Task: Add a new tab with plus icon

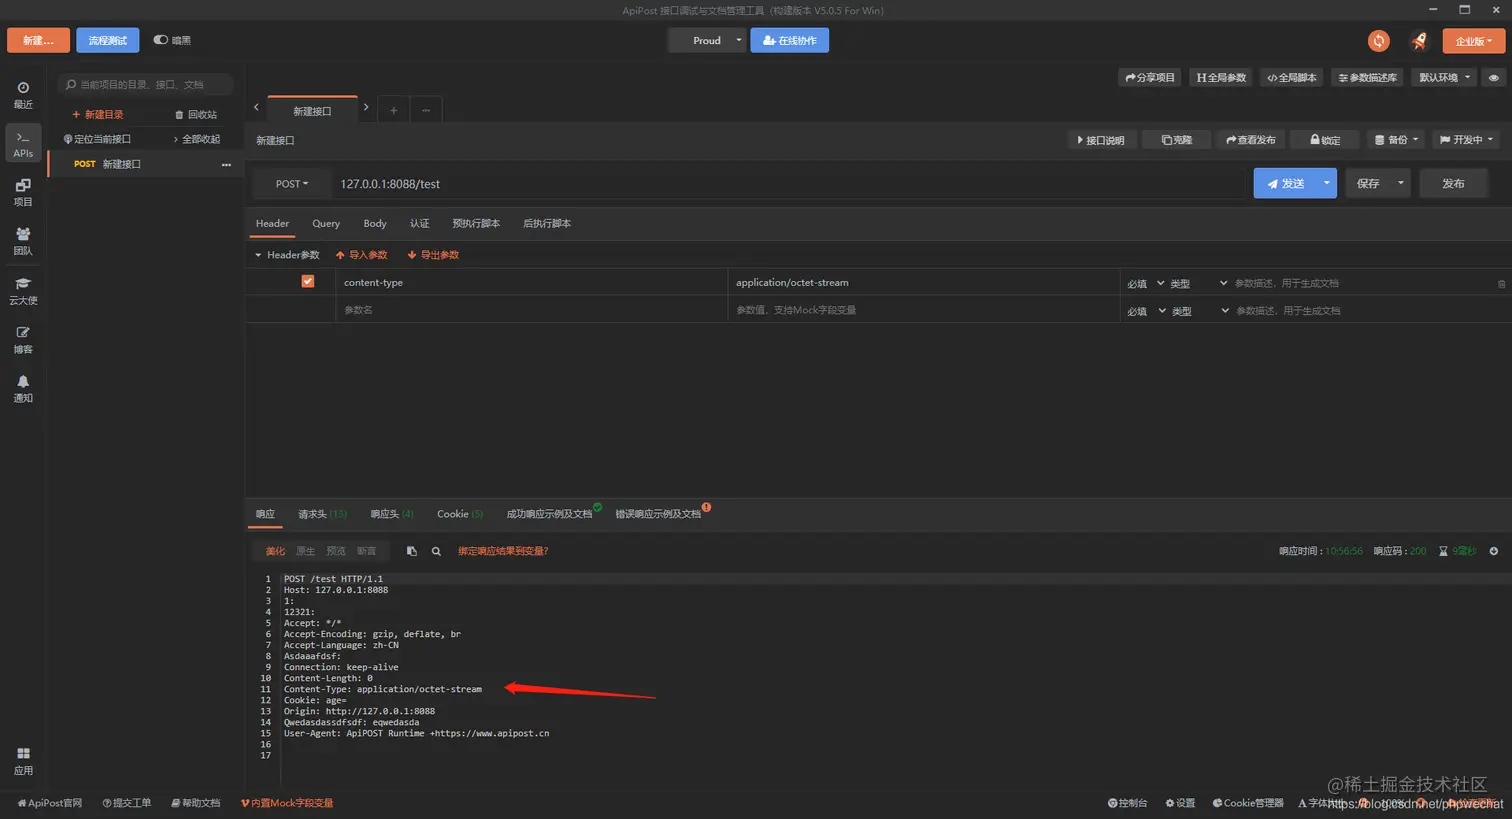Action: click(x=394, y=110)
